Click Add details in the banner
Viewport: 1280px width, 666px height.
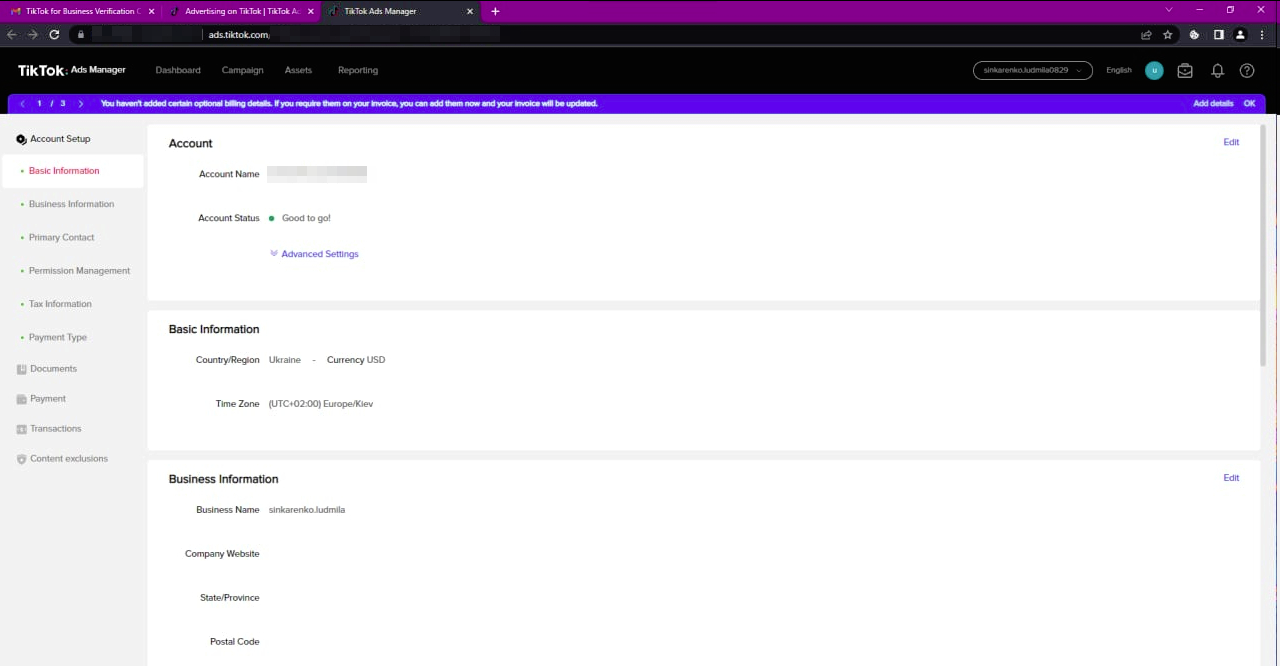(1213, 104)
